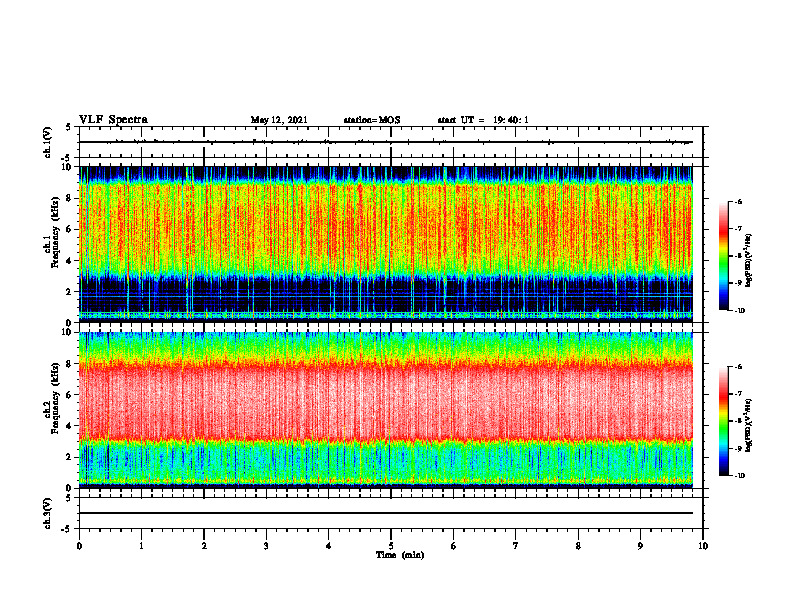The width and height of the screenshot is (792, 612).
Task: Click time-axis tick label "3"
Action: 266,546
